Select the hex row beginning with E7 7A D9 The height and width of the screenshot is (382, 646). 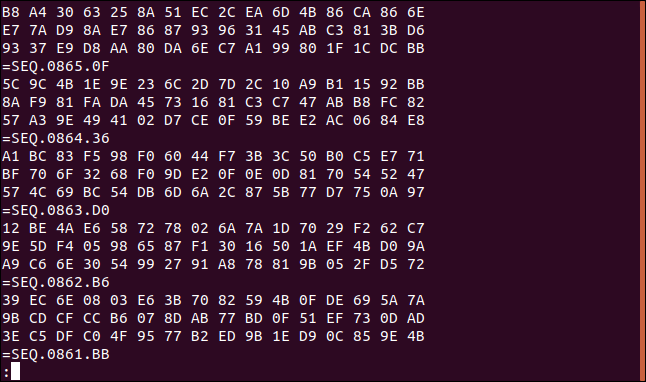213,30
